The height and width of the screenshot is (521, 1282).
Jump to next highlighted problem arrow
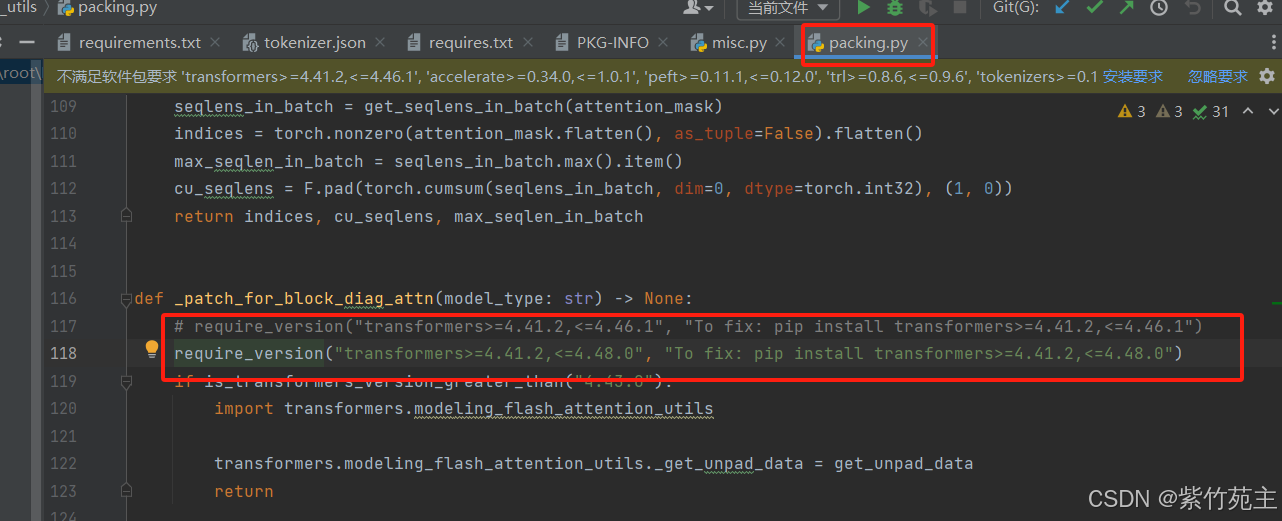click(x=1272, y=111)
